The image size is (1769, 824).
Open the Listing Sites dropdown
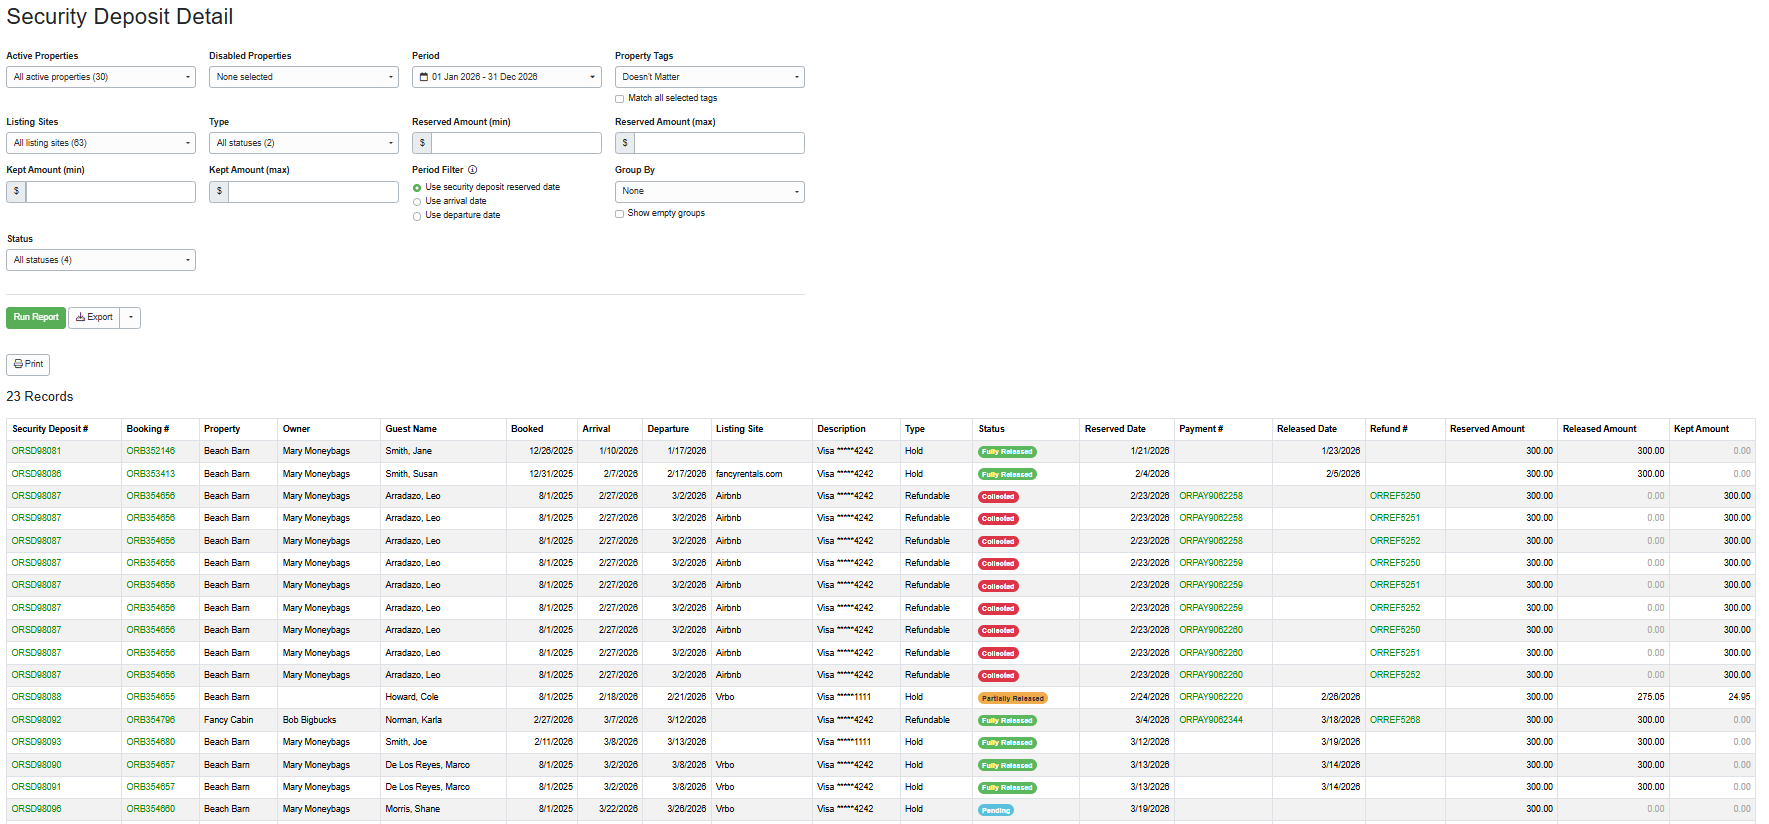101,143
